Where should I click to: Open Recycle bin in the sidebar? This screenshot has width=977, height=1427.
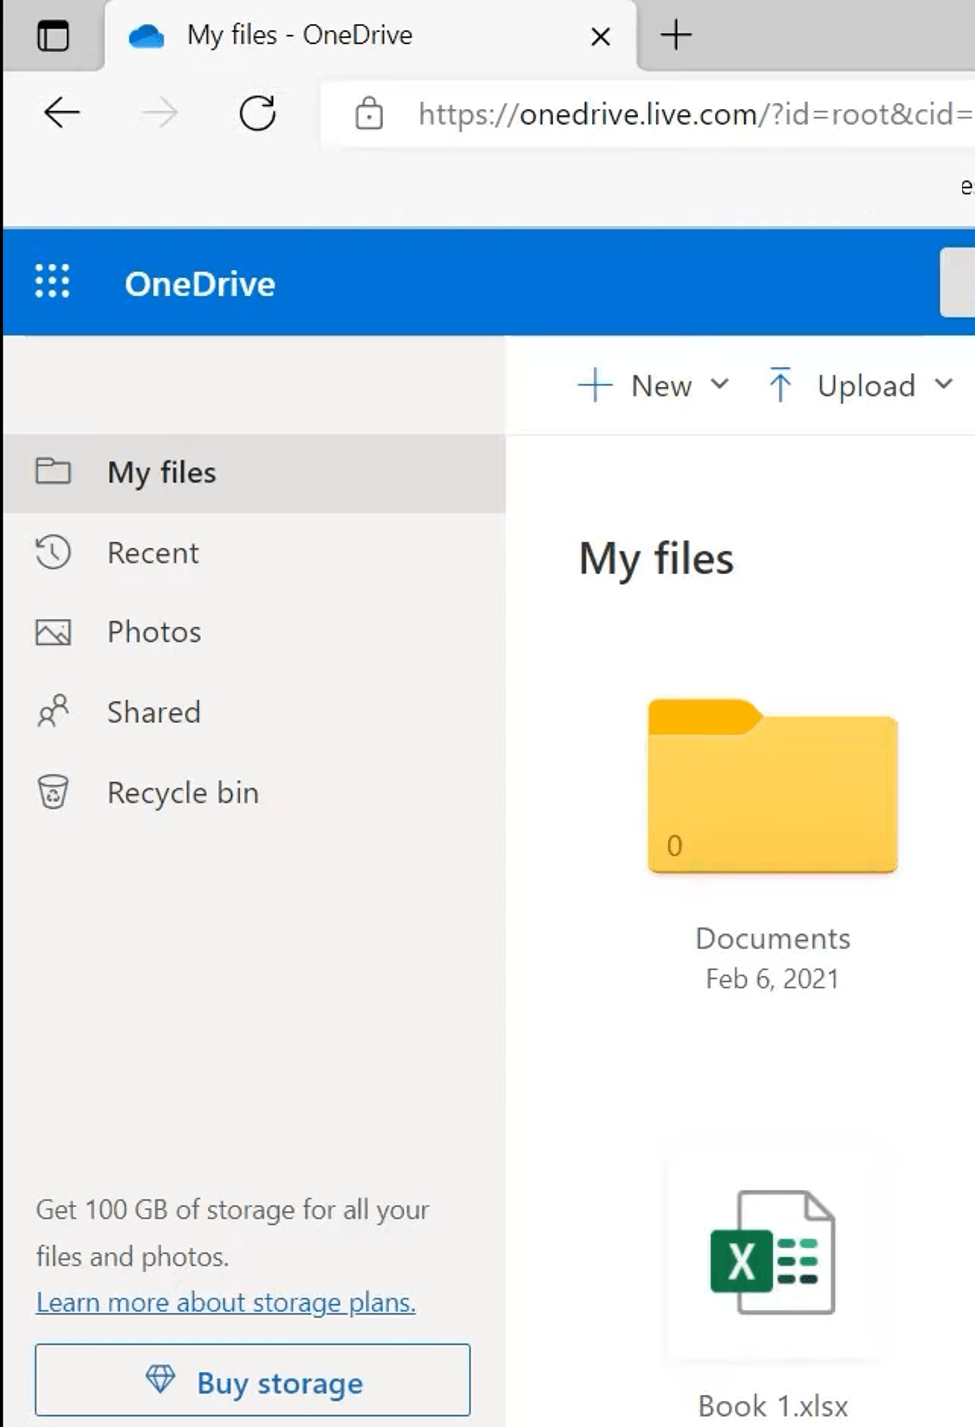pos(254,793)
